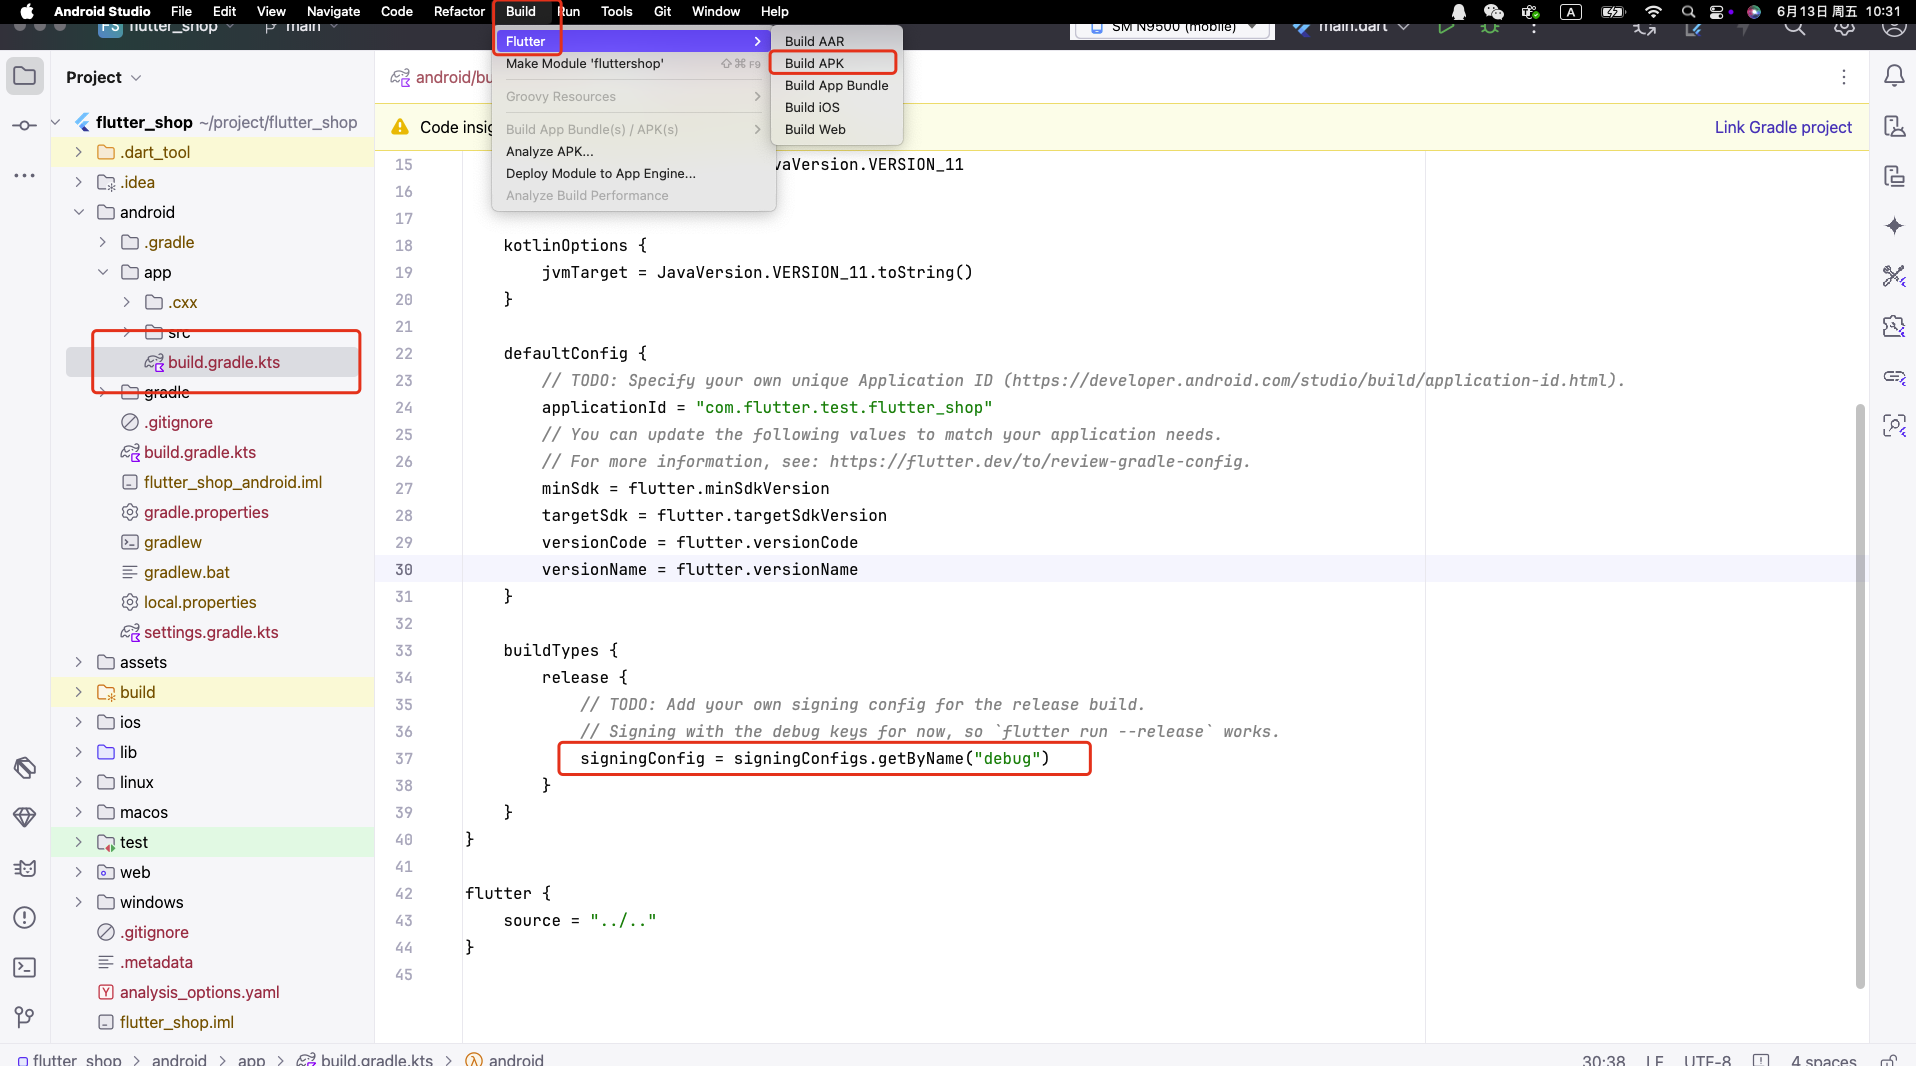Open Spotlight search in macOS menu bar

pos(1688,12)
